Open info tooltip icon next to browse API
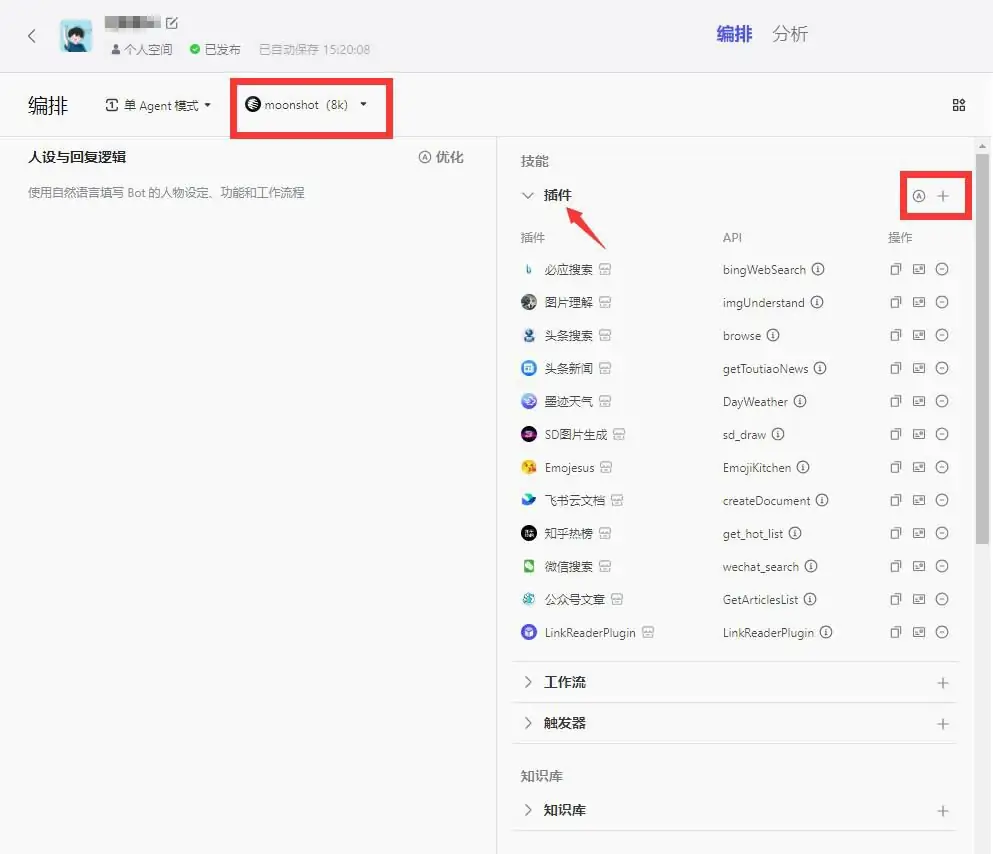This screenshot has width=993, height=854. pos(774,336)
